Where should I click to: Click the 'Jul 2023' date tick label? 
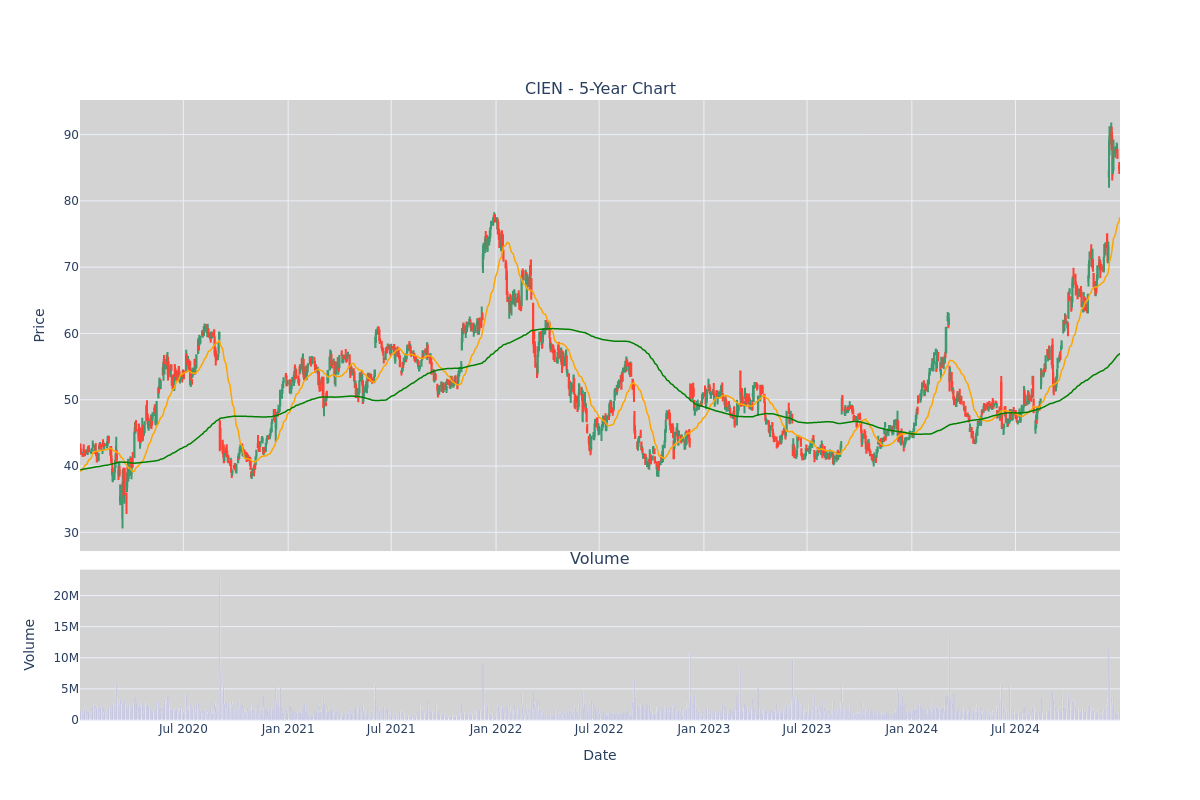[x=807, y=729]
